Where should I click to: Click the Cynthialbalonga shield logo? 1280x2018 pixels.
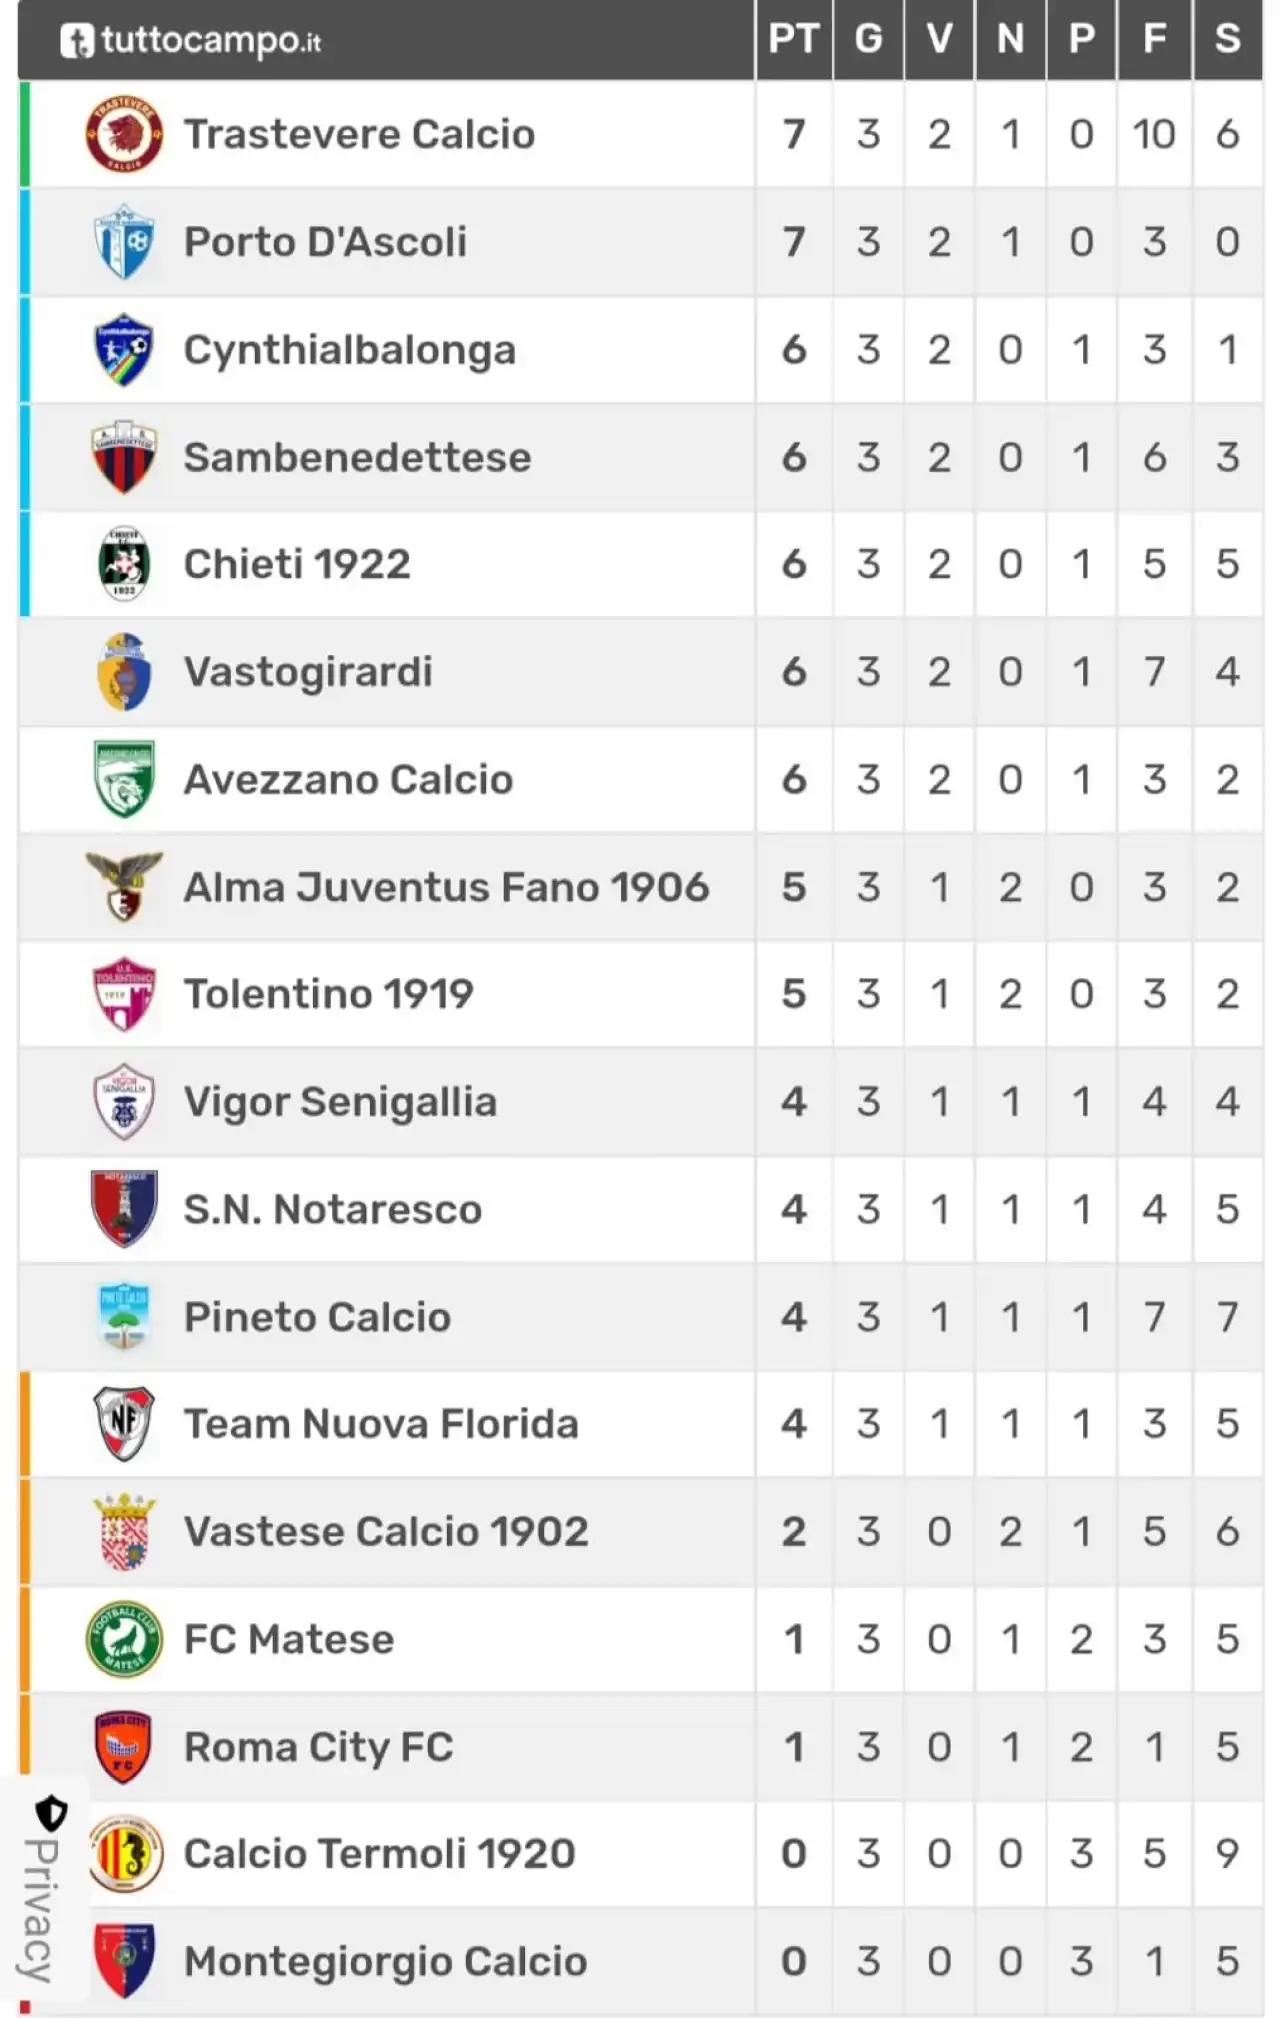[124, 350]
